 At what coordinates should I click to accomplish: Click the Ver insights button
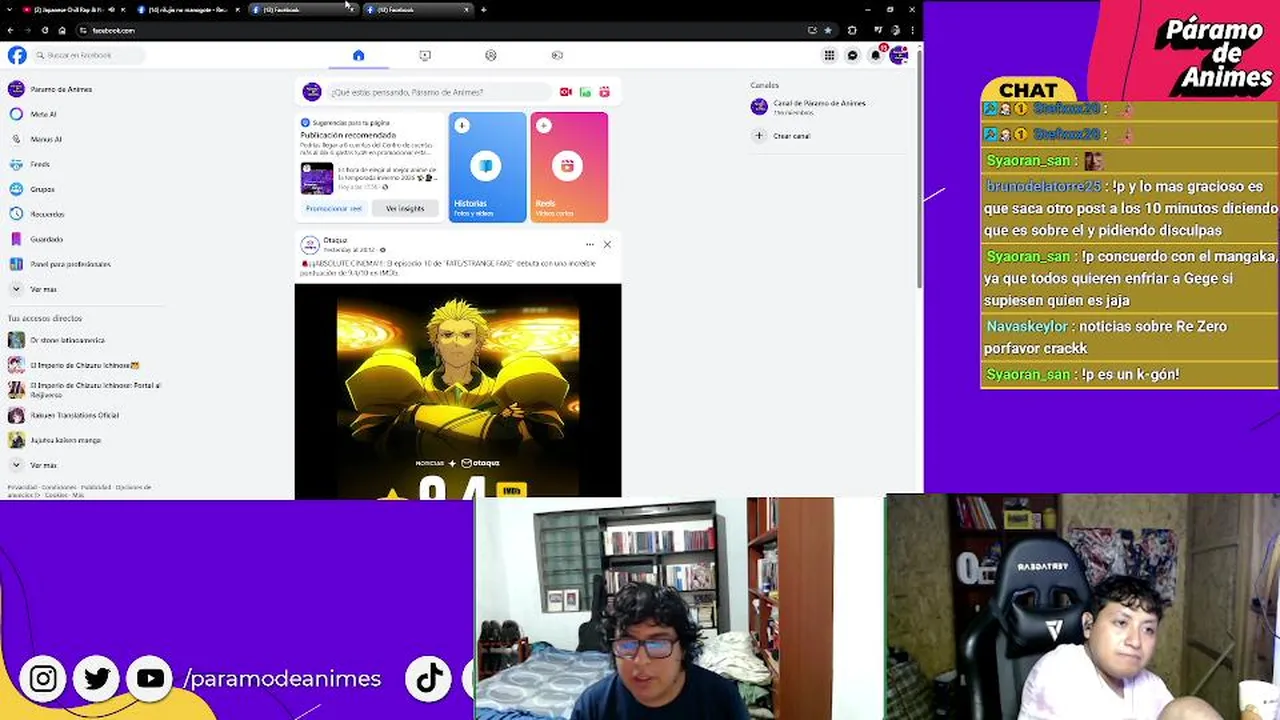pyautogui.click(x=405, y=208)
